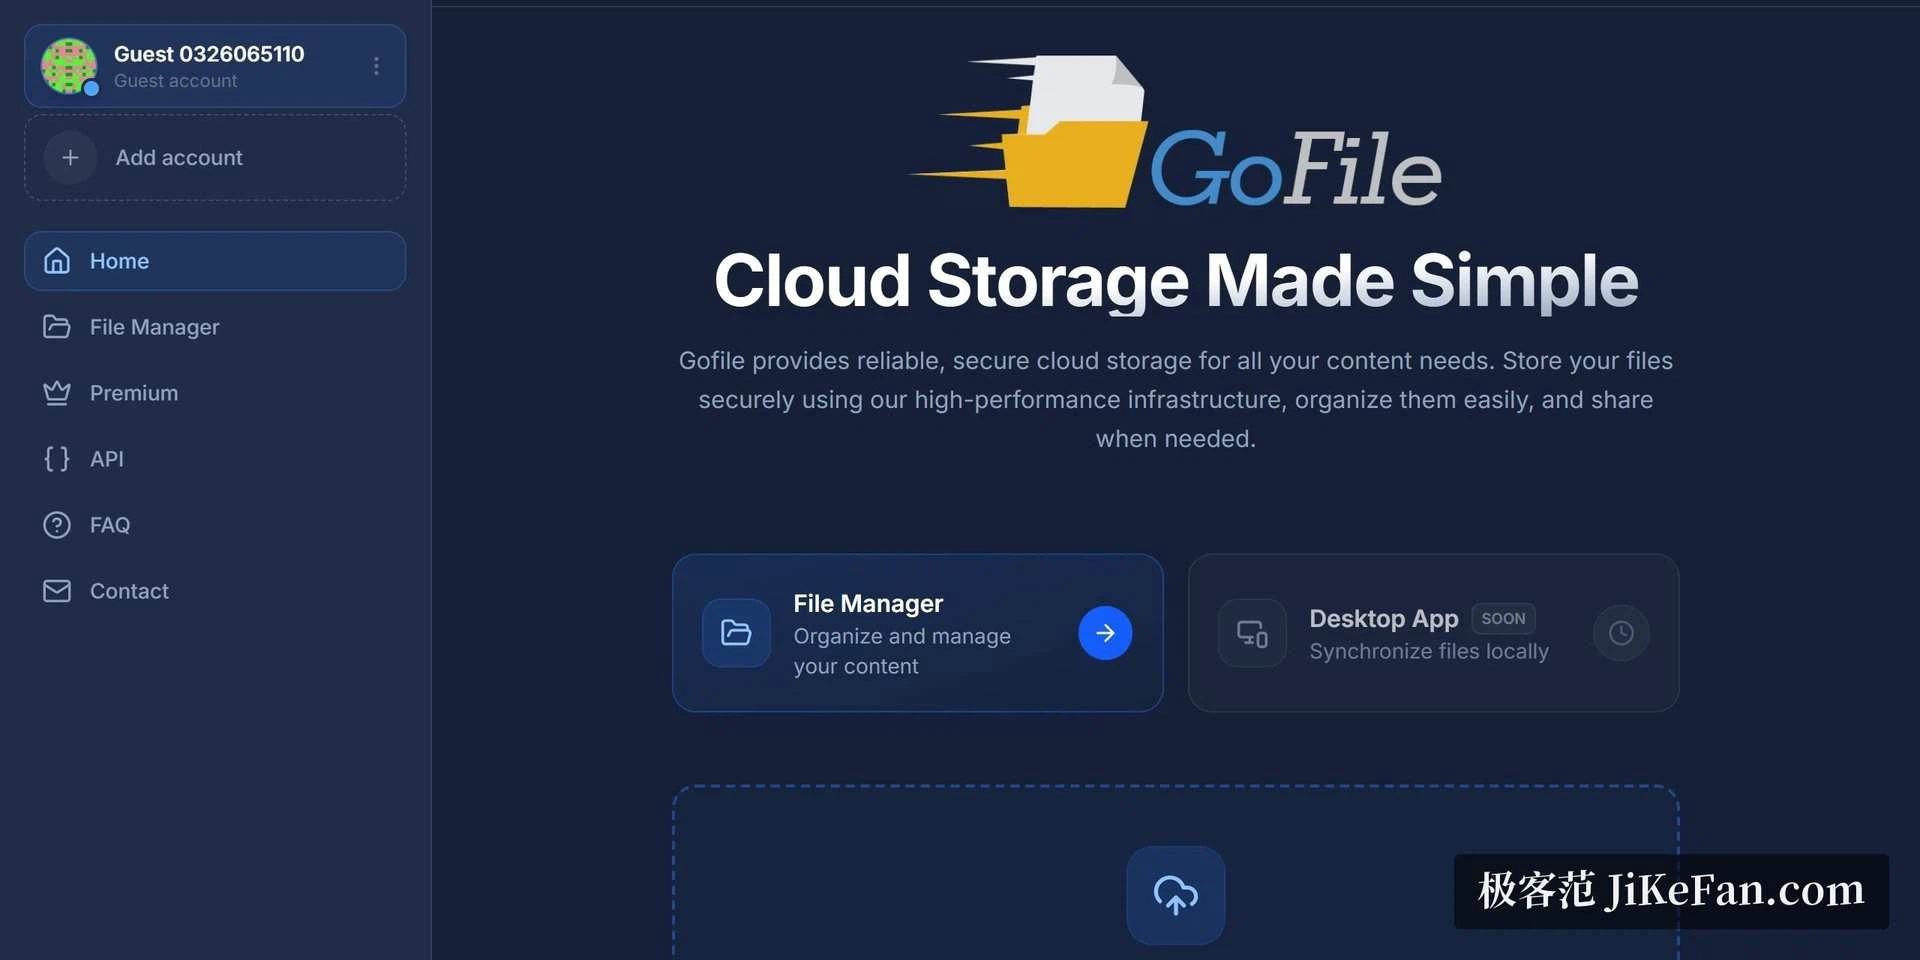Open the guest account three-dot menu
This screenshot has height=960, width=1920.
[376, 66]
